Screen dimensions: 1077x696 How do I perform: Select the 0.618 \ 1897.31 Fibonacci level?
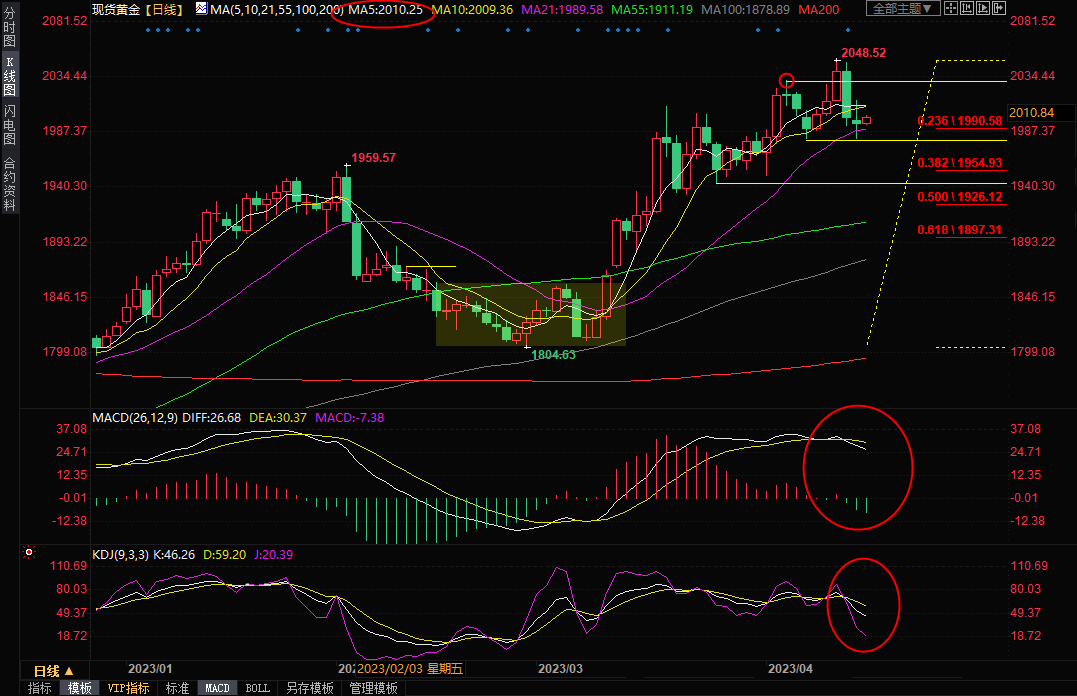pos(960,229)
